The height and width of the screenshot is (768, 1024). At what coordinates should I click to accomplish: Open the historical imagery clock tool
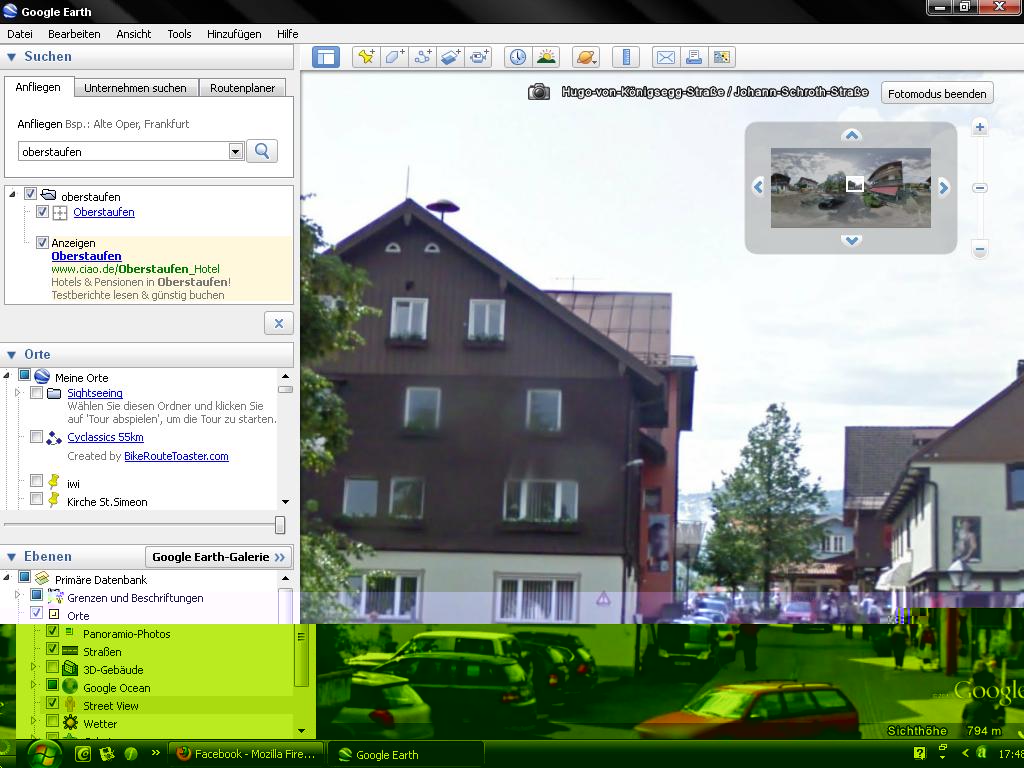517,57
